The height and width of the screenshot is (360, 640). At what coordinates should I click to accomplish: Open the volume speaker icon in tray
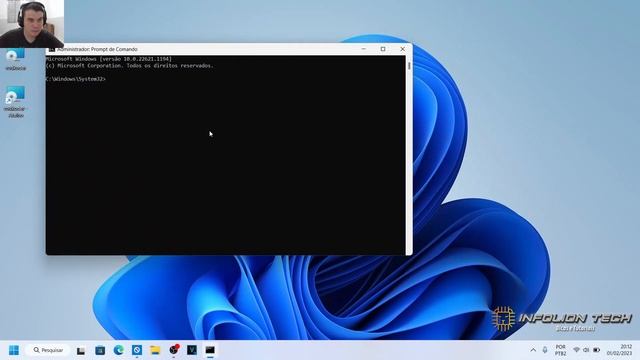point(586,350)
